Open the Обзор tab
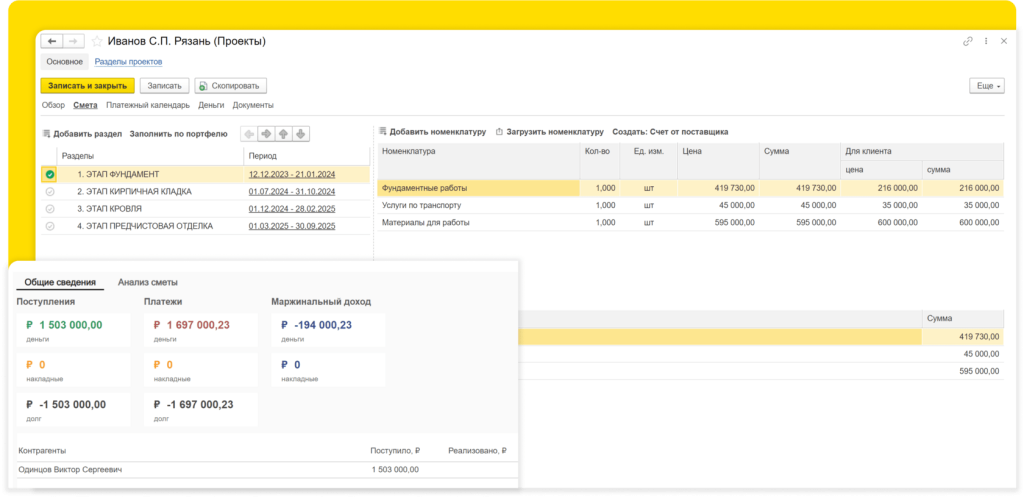 click(54, 105)
